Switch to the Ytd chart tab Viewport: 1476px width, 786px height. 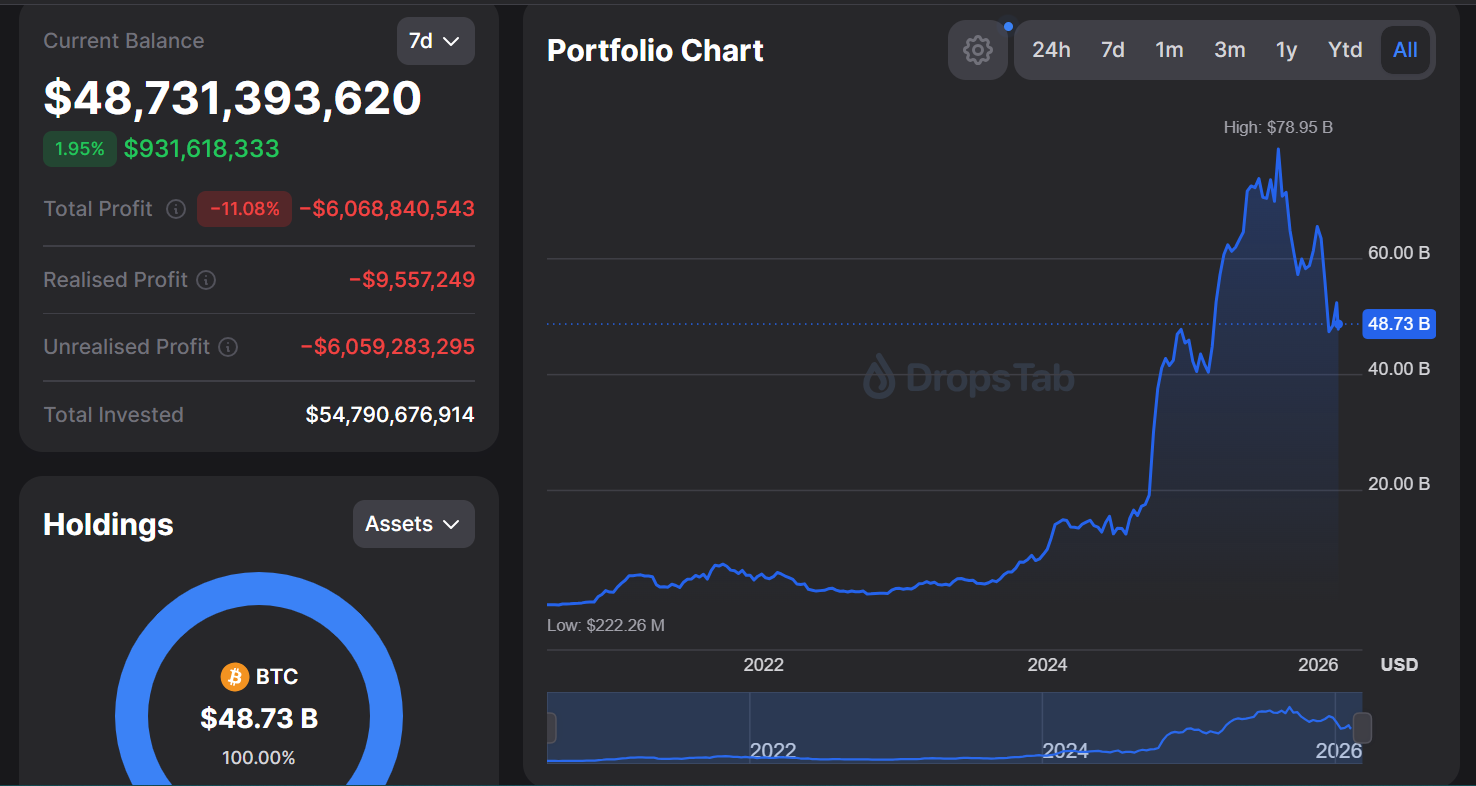[x=1345, y=49]
